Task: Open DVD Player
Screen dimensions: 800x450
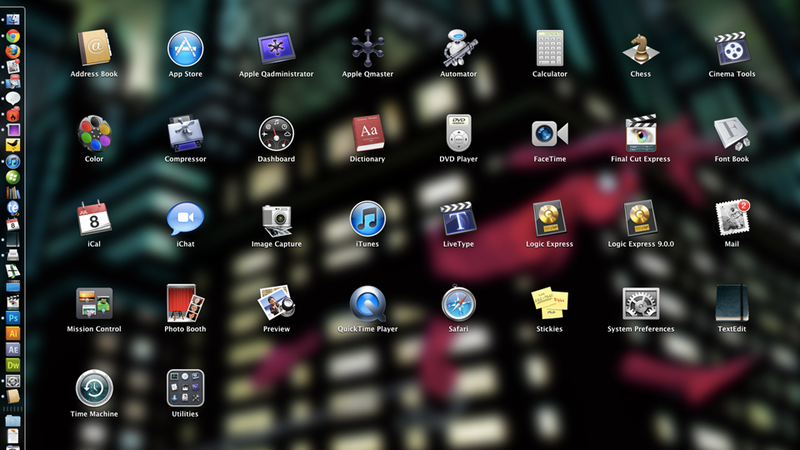Action: click(459, 133)
